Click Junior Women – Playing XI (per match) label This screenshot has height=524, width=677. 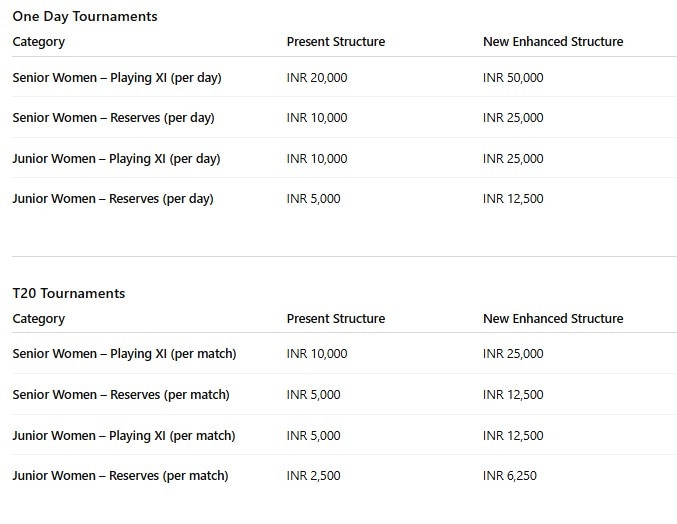(124, 436)
